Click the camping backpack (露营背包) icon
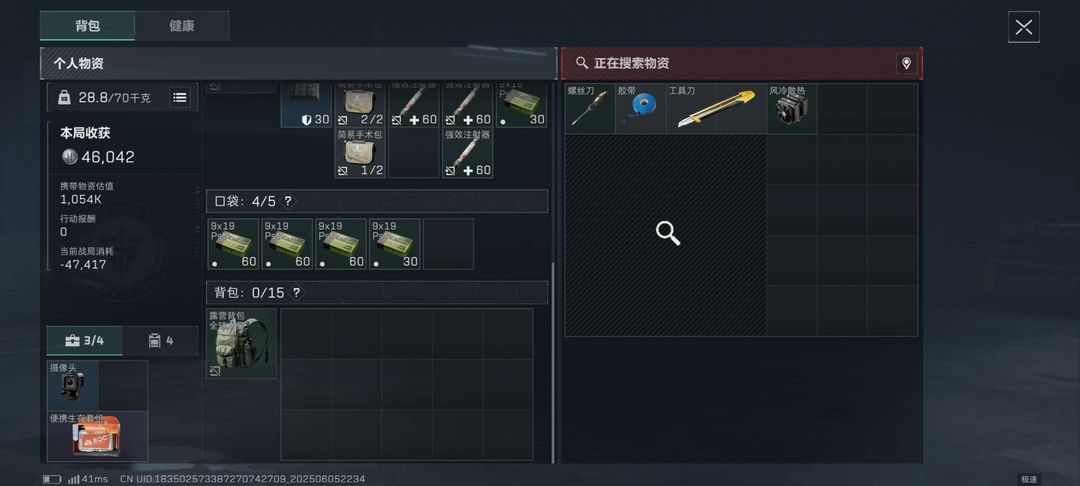The height and width of the screenshot is (486, 1080). [242, 343]
